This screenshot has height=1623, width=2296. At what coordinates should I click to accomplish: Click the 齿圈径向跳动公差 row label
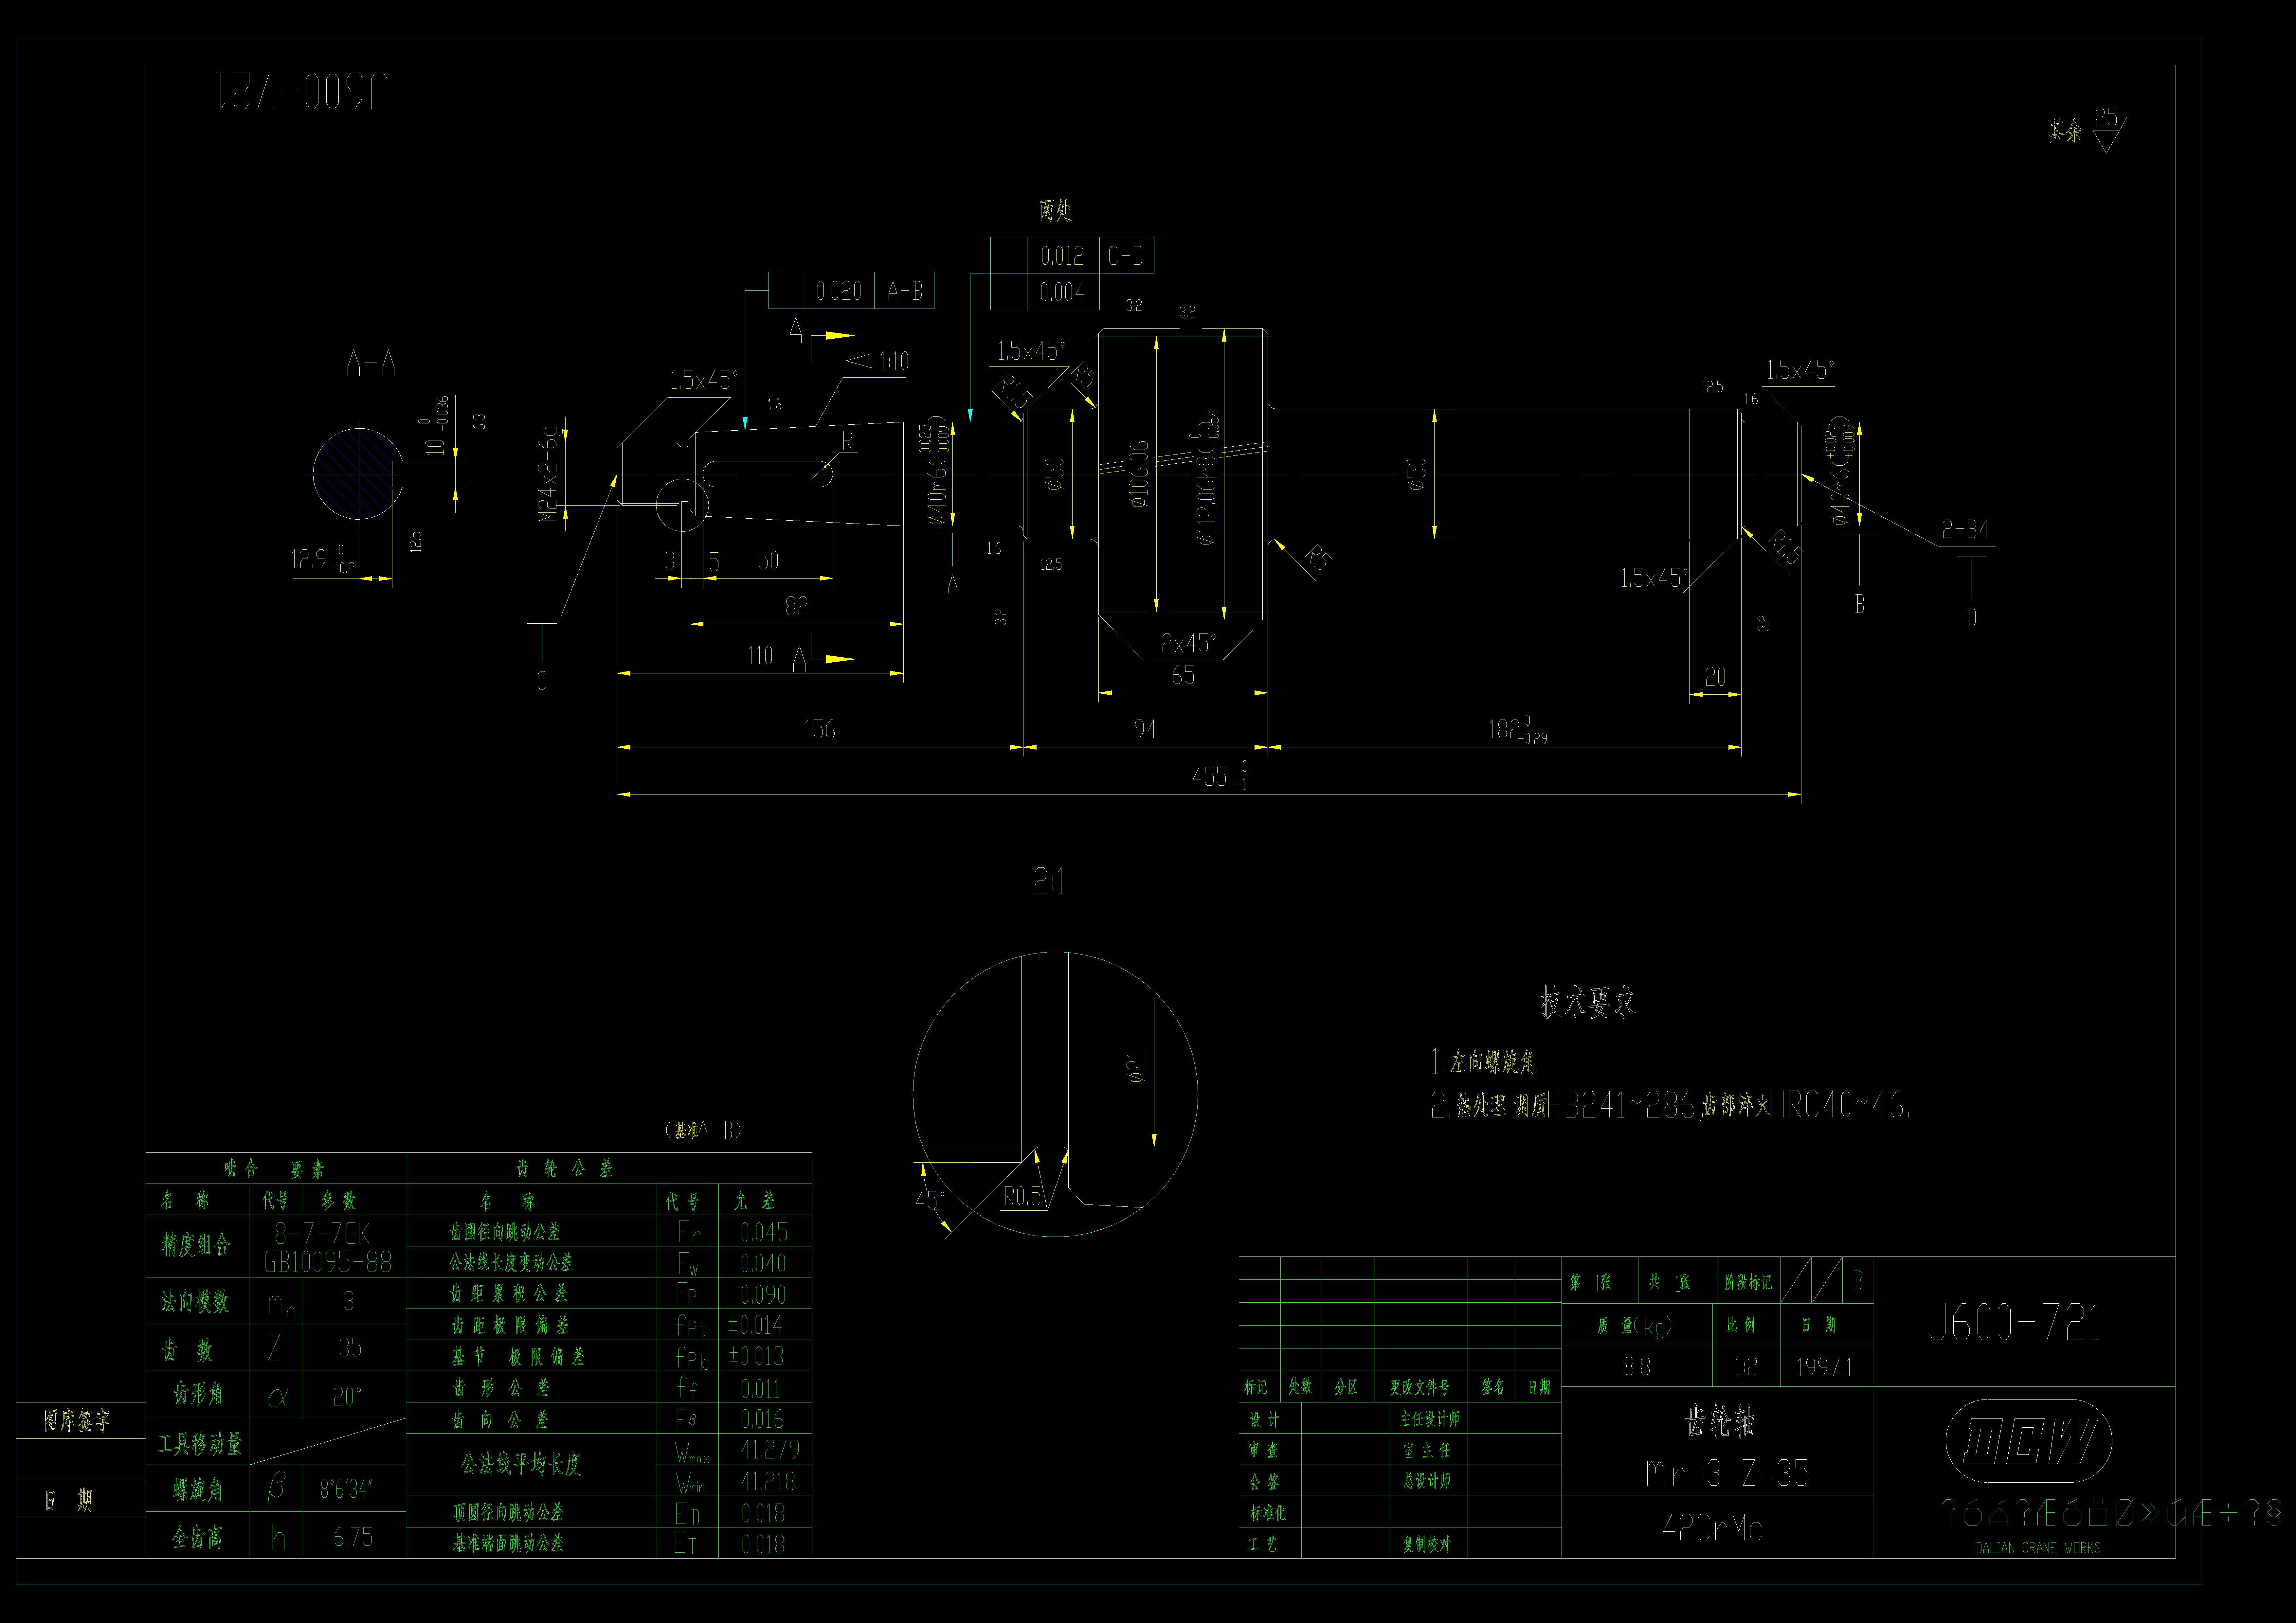tap(505, 1232)
